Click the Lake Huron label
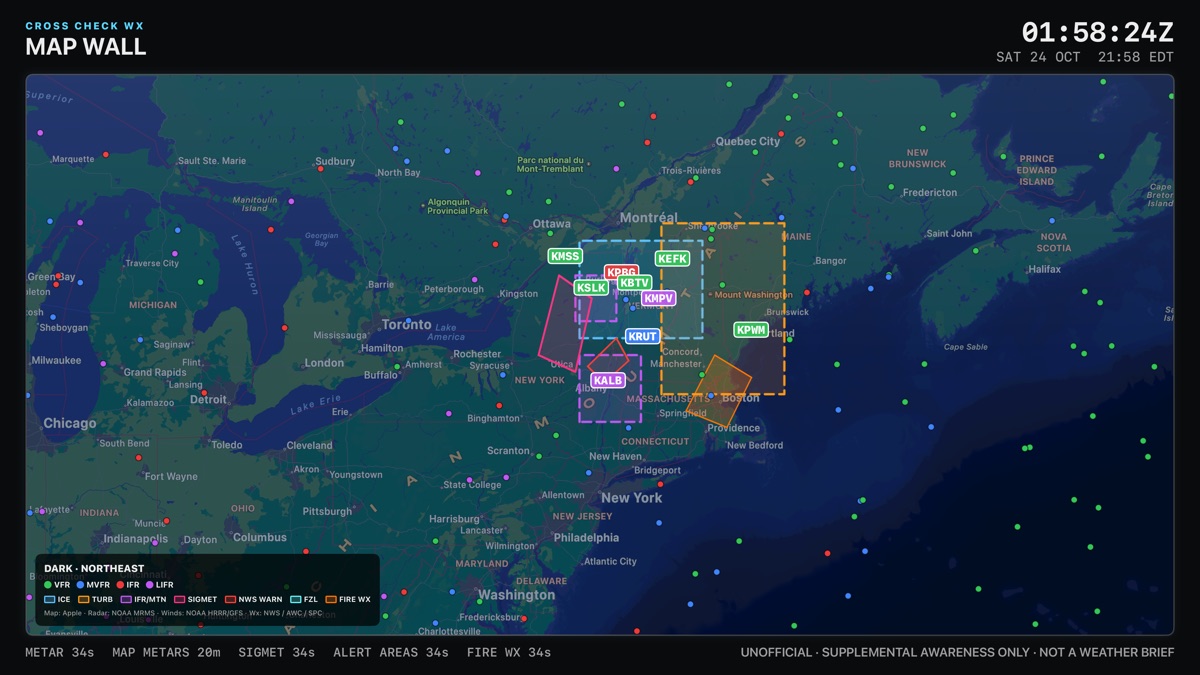This screenshot has width=1200, height=675. tap(247, 263)
